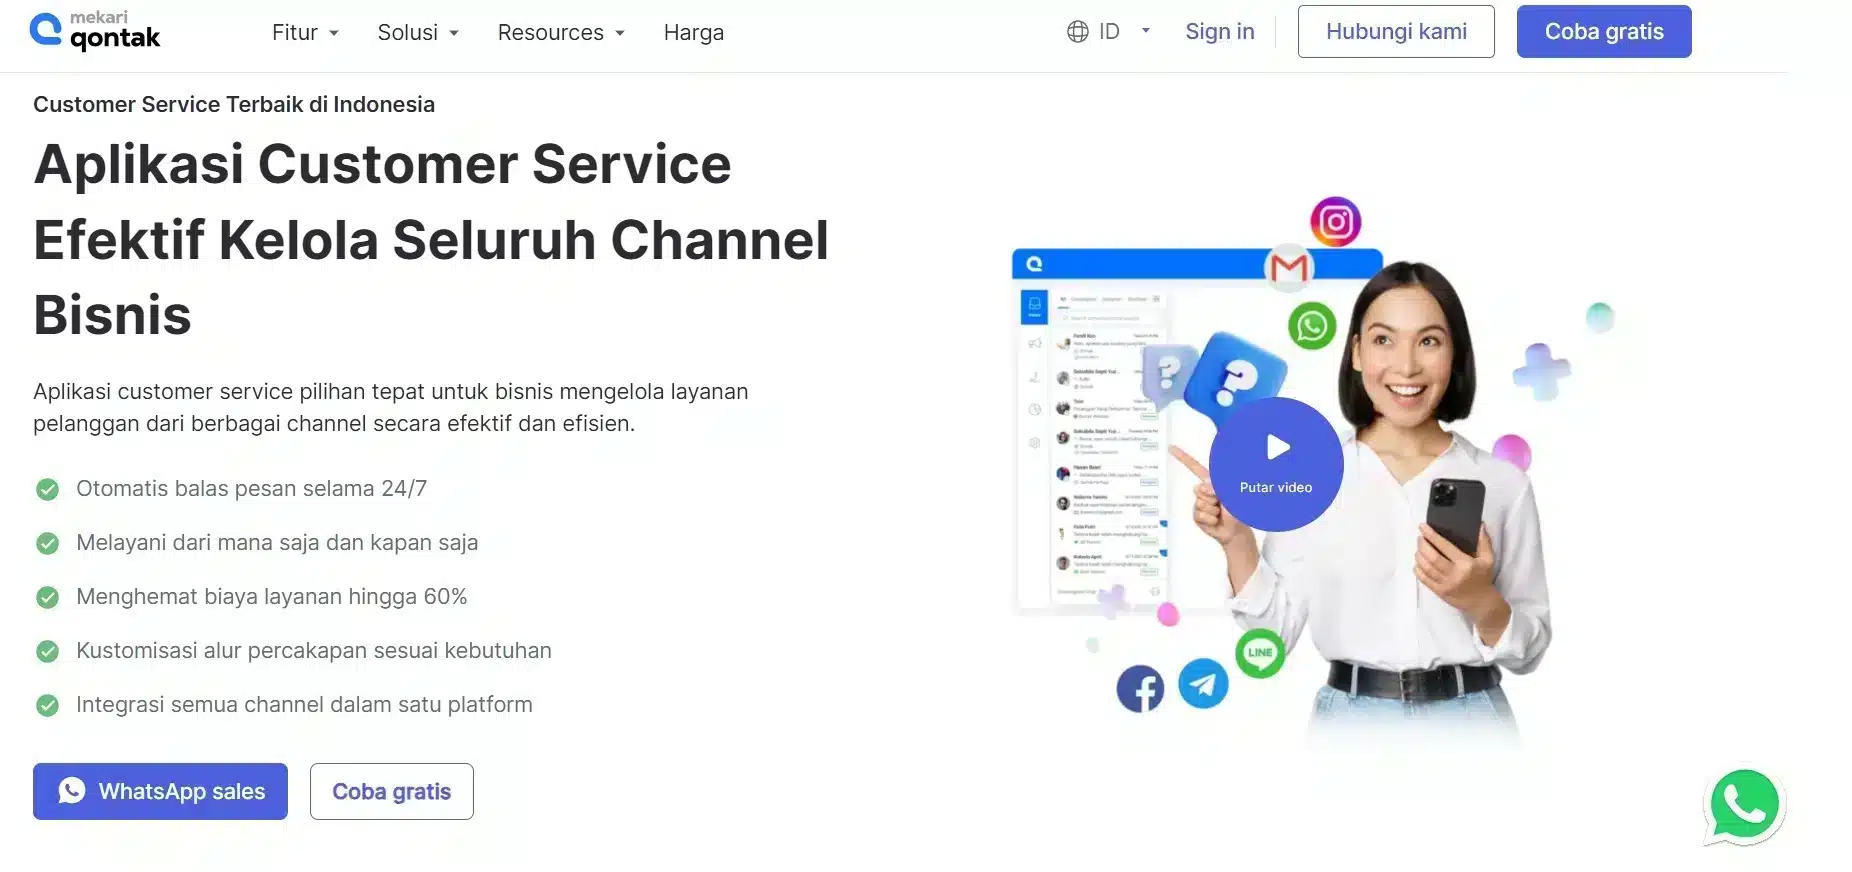Click the green WhatsApp icon in hero image
The image size is (1852, 872).
pos(1312,326)
